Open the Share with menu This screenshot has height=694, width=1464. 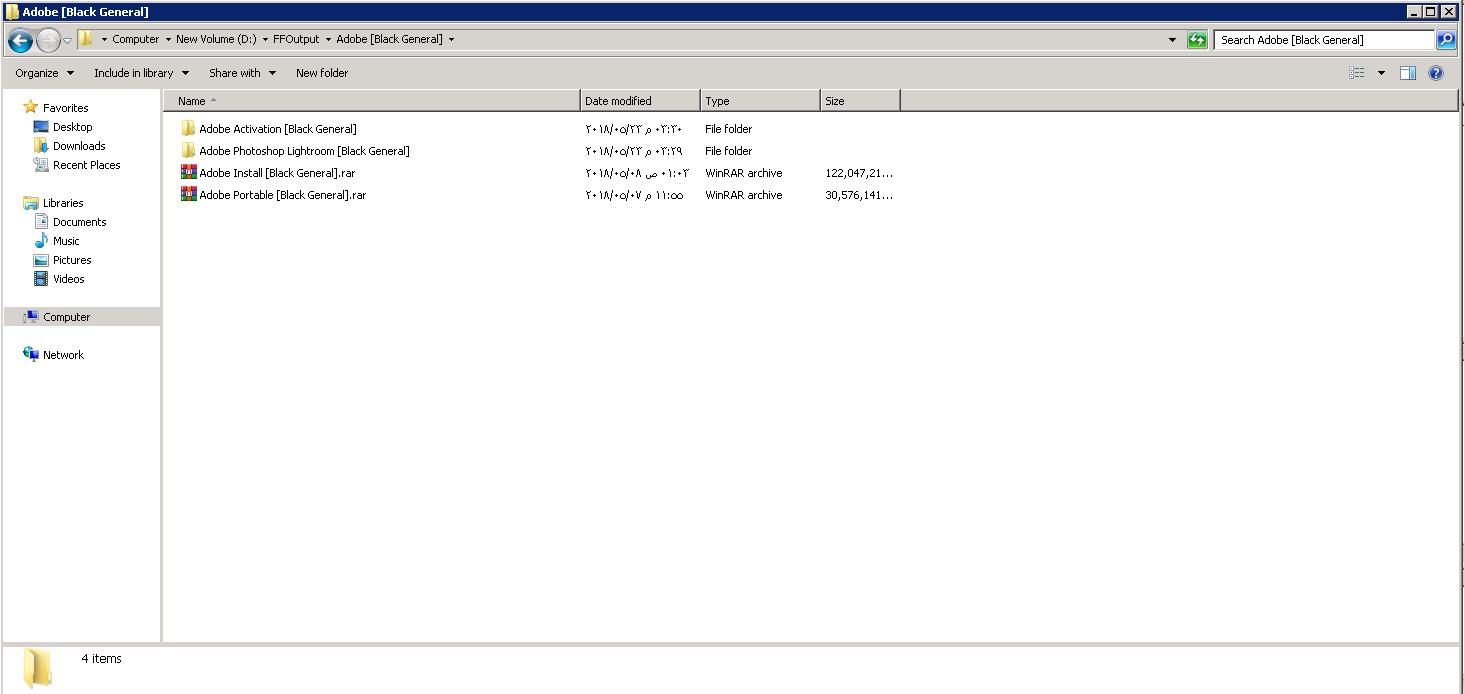tap(242, 73)
